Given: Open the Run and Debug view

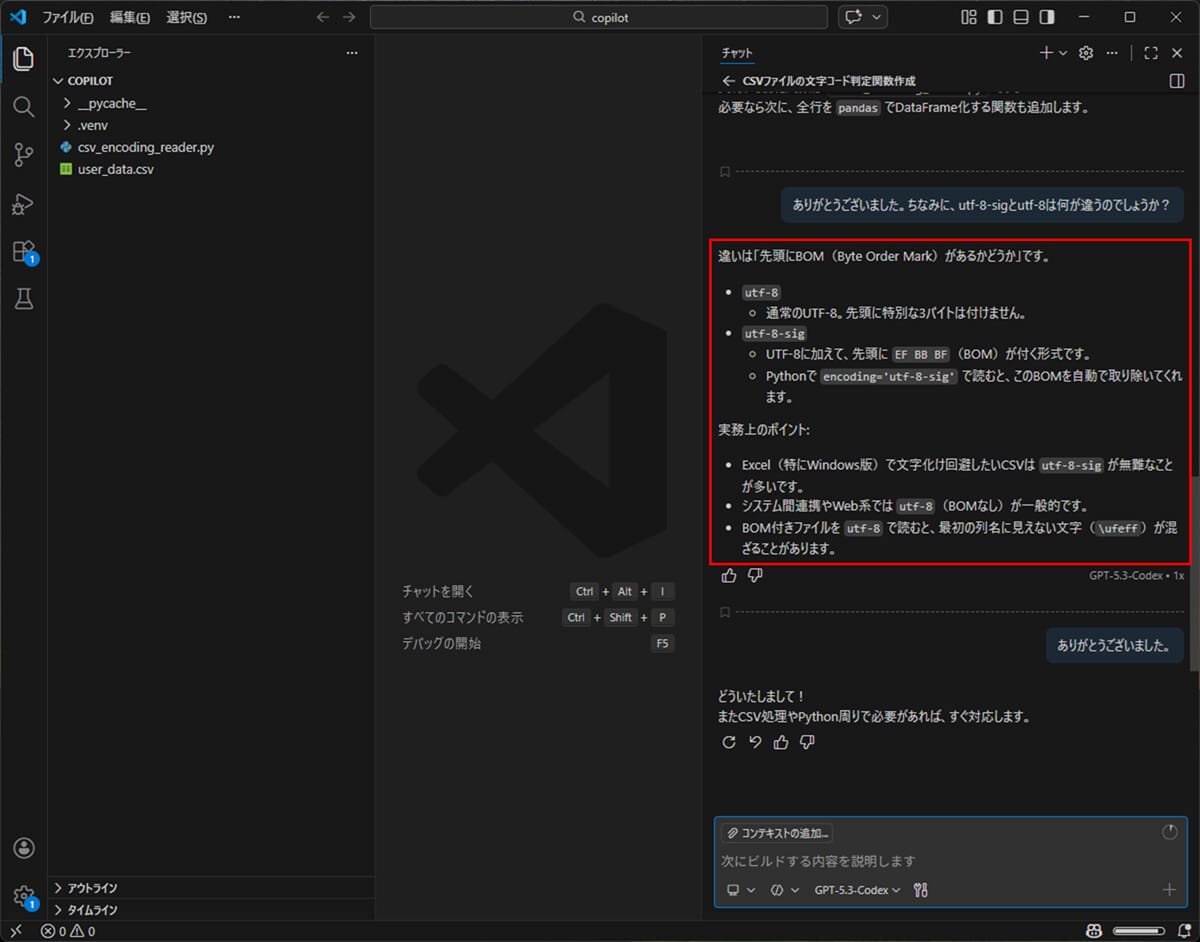Looking at the screenshot, I should pyautogui.click(x=23, y=203).
